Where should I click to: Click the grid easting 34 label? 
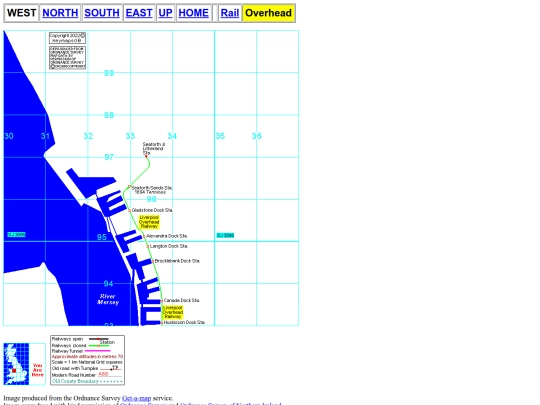click(172, 136)
